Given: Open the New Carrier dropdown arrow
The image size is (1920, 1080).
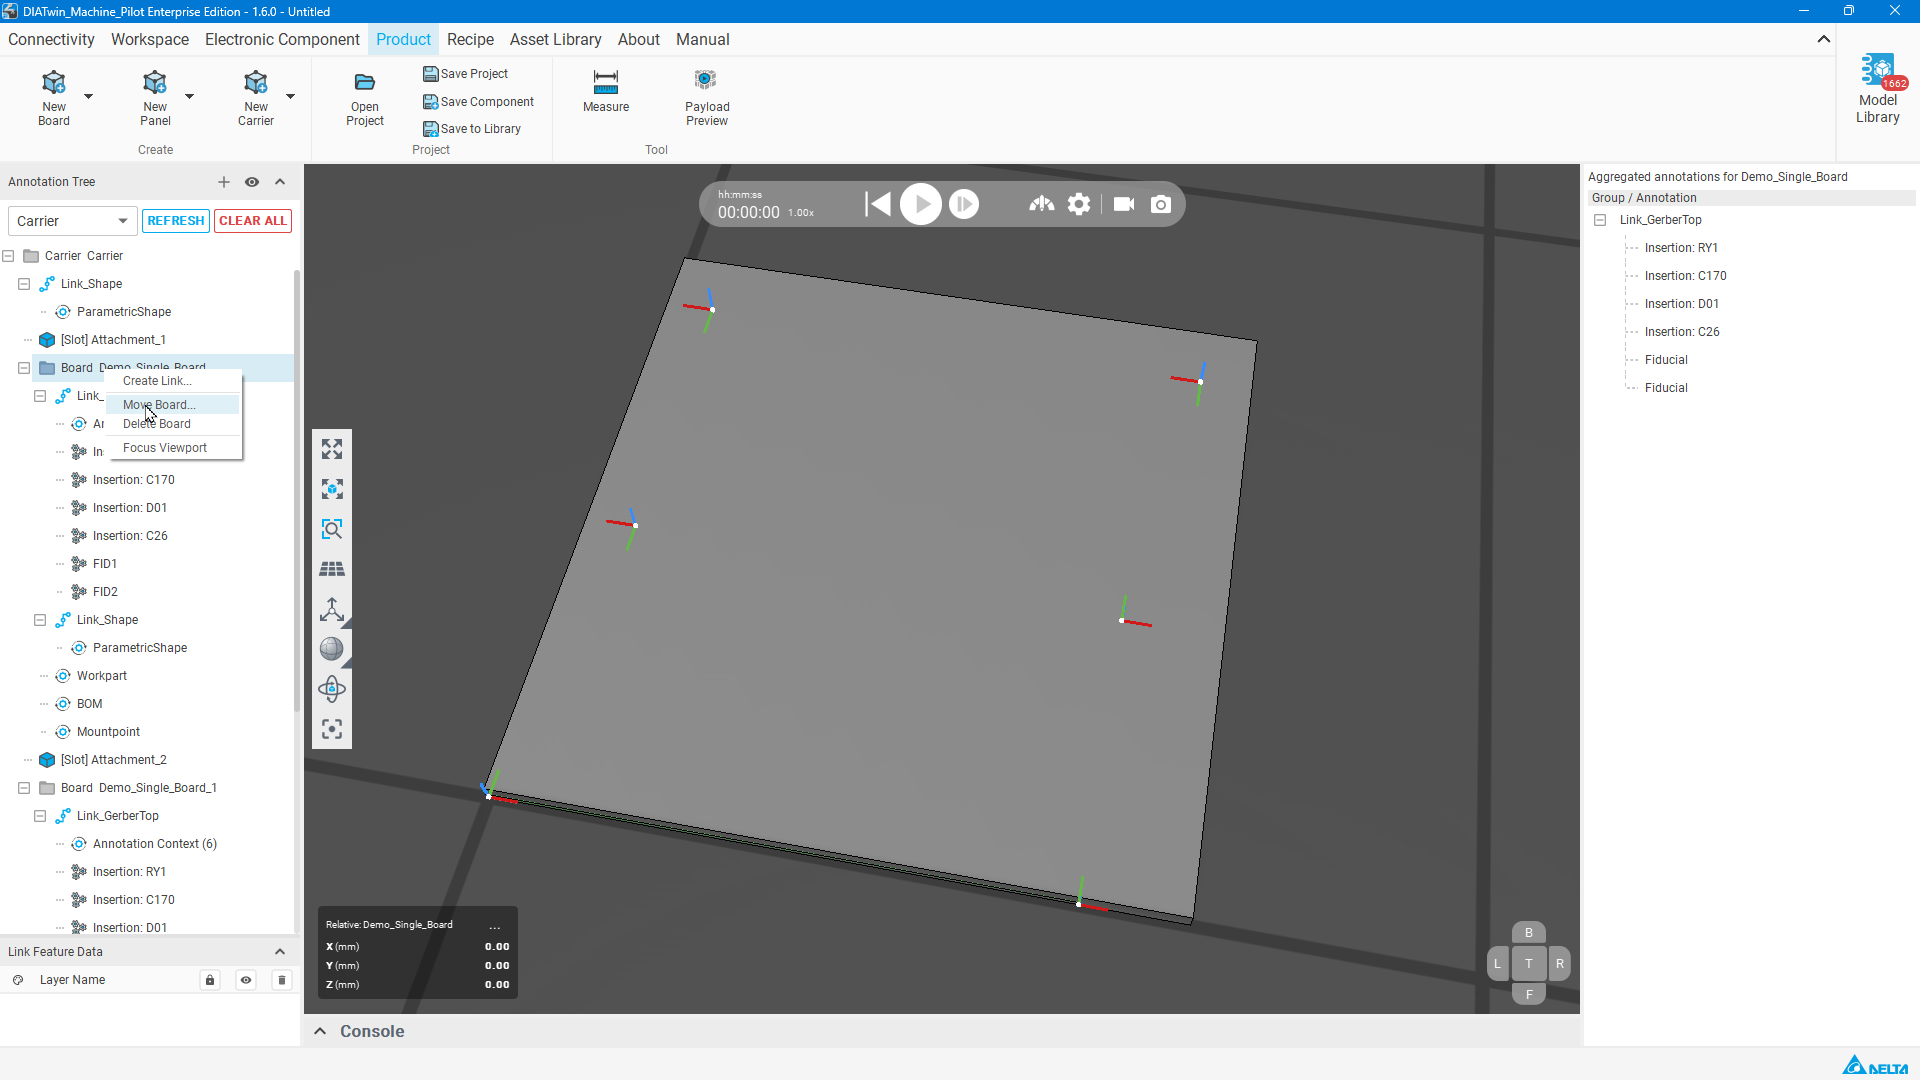Looking at the screenshot, I should 290,97.
